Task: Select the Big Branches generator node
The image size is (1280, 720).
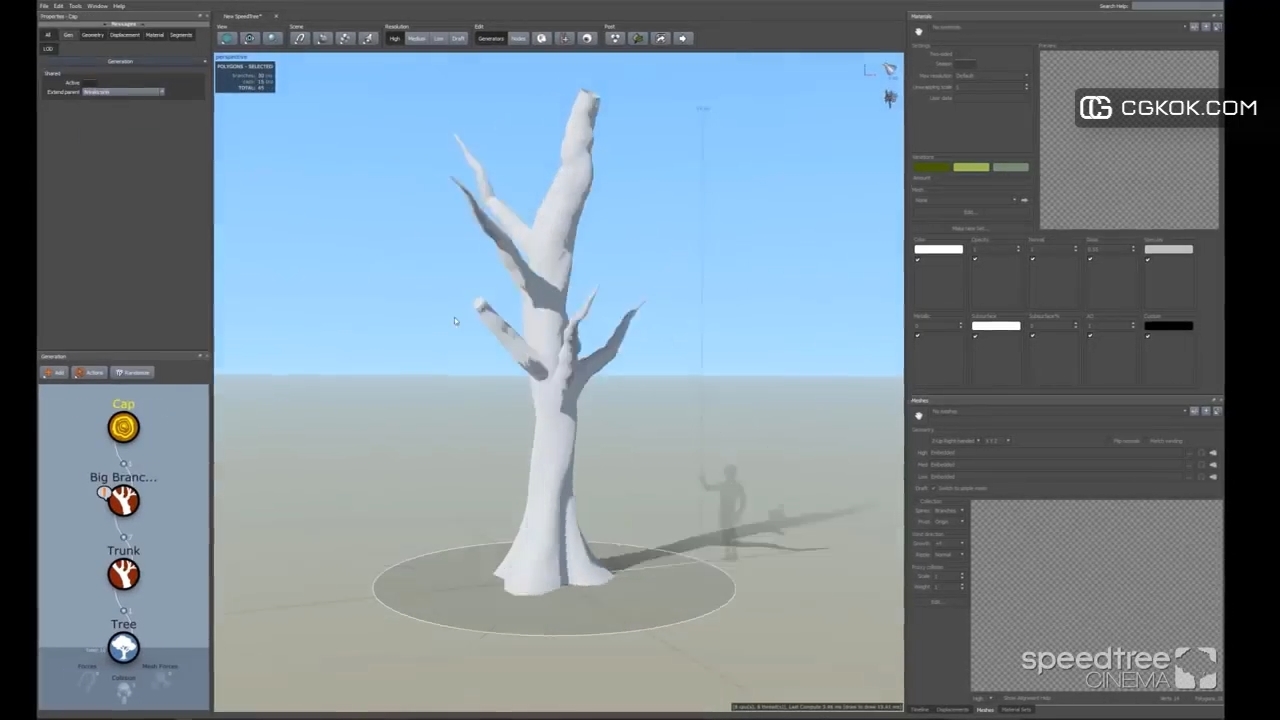Action: [x=123, y=501]
